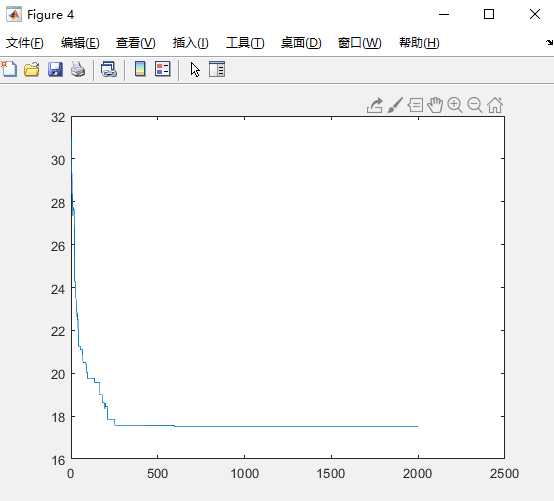Click the x-axis label 0
This screenshot has width=554, height=501.
pos(71,474)
